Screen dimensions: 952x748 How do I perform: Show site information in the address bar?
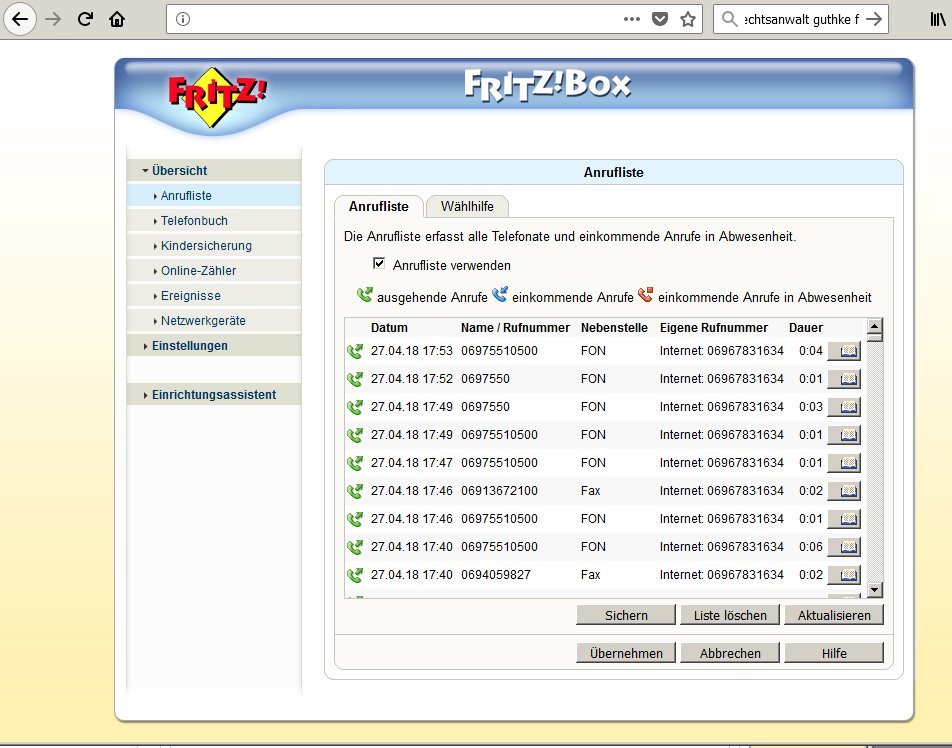tap(183, 19)
